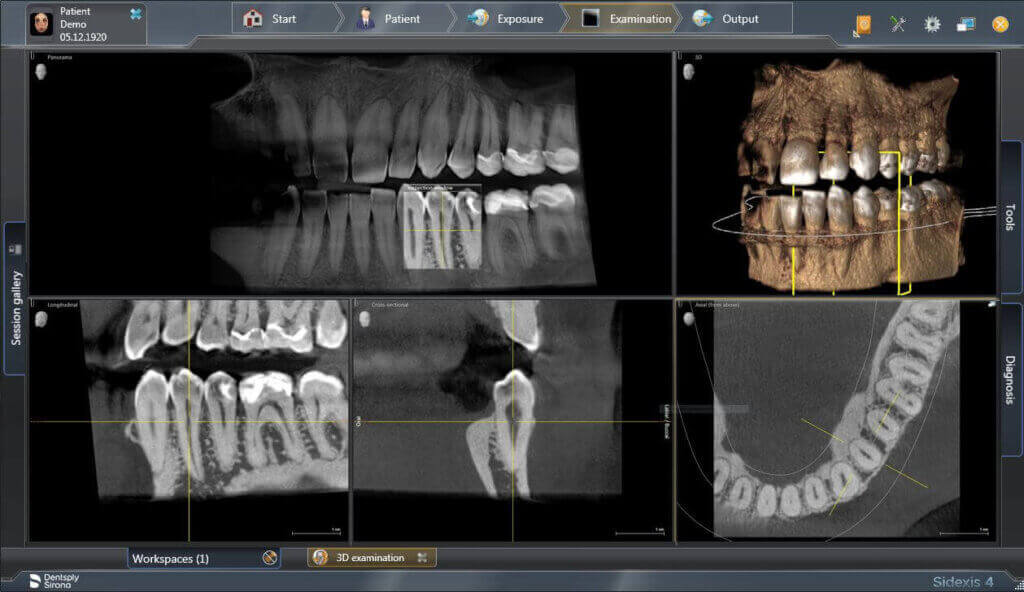Expand the Tools side panel
Viewport: 1024px width, 592px height.
tap(1010, 217)
